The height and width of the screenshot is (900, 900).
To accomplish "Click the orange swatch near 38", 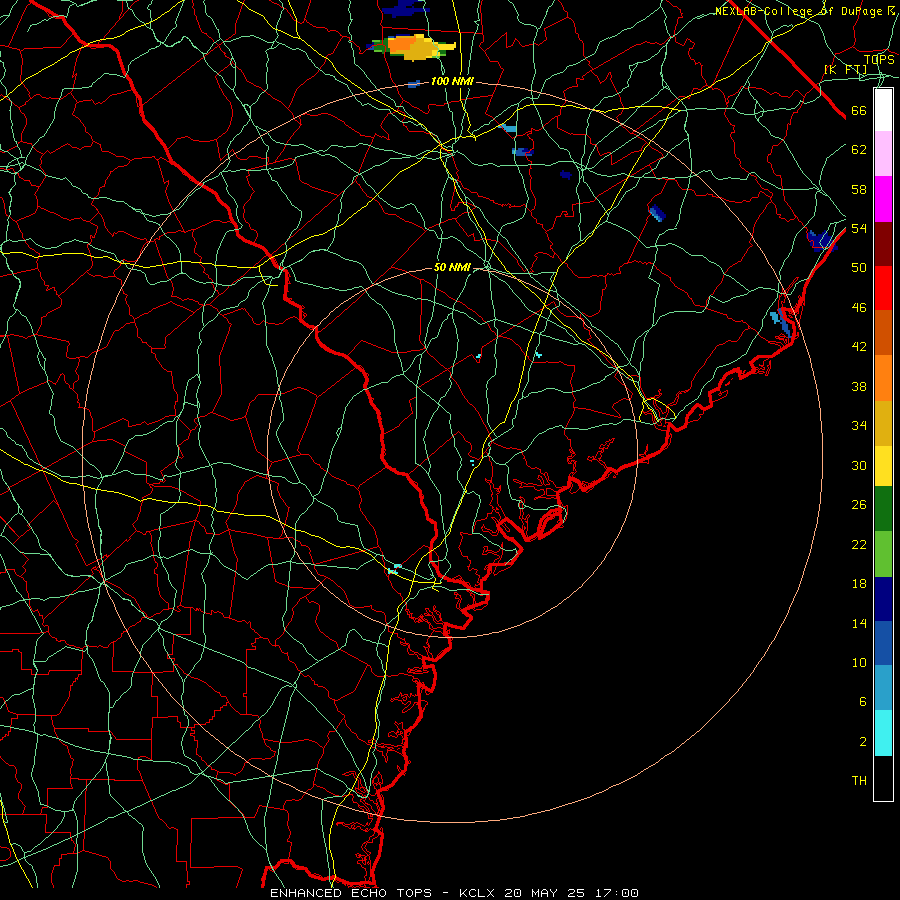I will (x=883, y=378).
